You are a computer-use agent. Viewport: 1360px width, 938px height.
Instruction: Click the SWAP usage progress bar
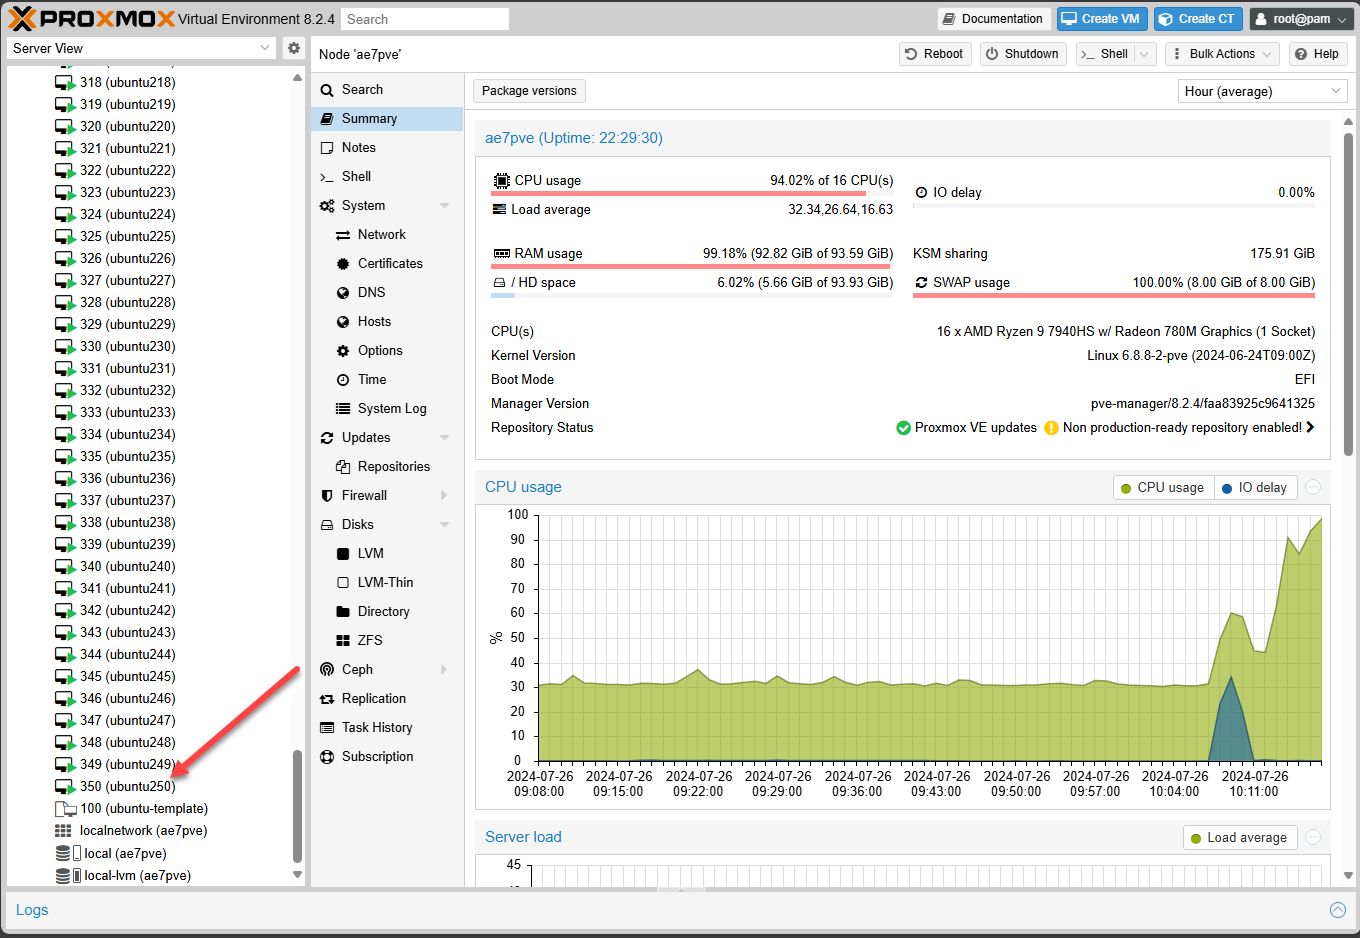tap(1114, 295)
